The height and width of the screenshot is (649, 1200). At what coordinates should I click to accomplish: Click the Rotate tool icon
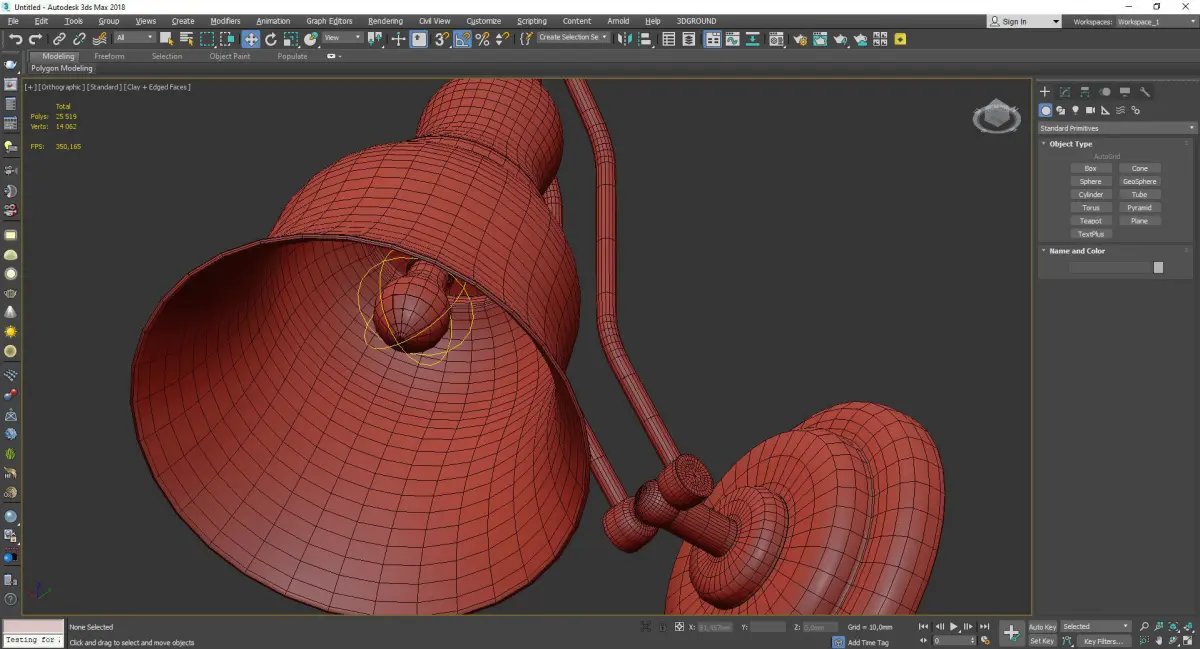tap(270, 39)
